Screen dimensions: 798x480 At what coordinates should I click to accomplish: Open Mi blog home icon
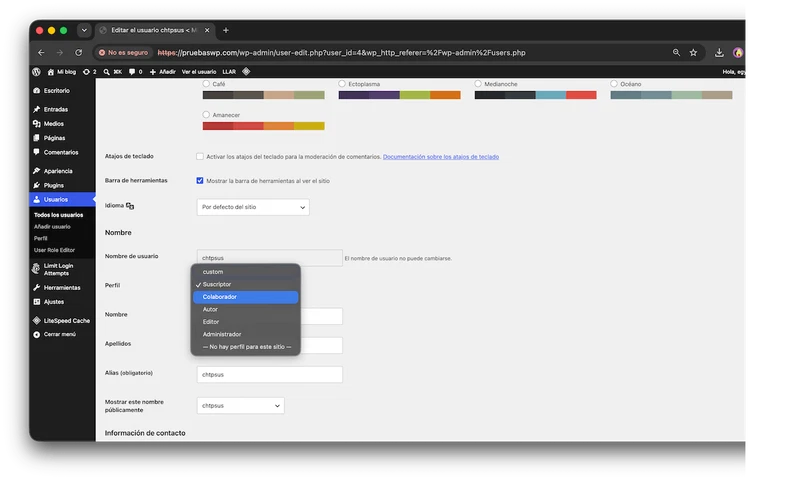tap(51, 72)
